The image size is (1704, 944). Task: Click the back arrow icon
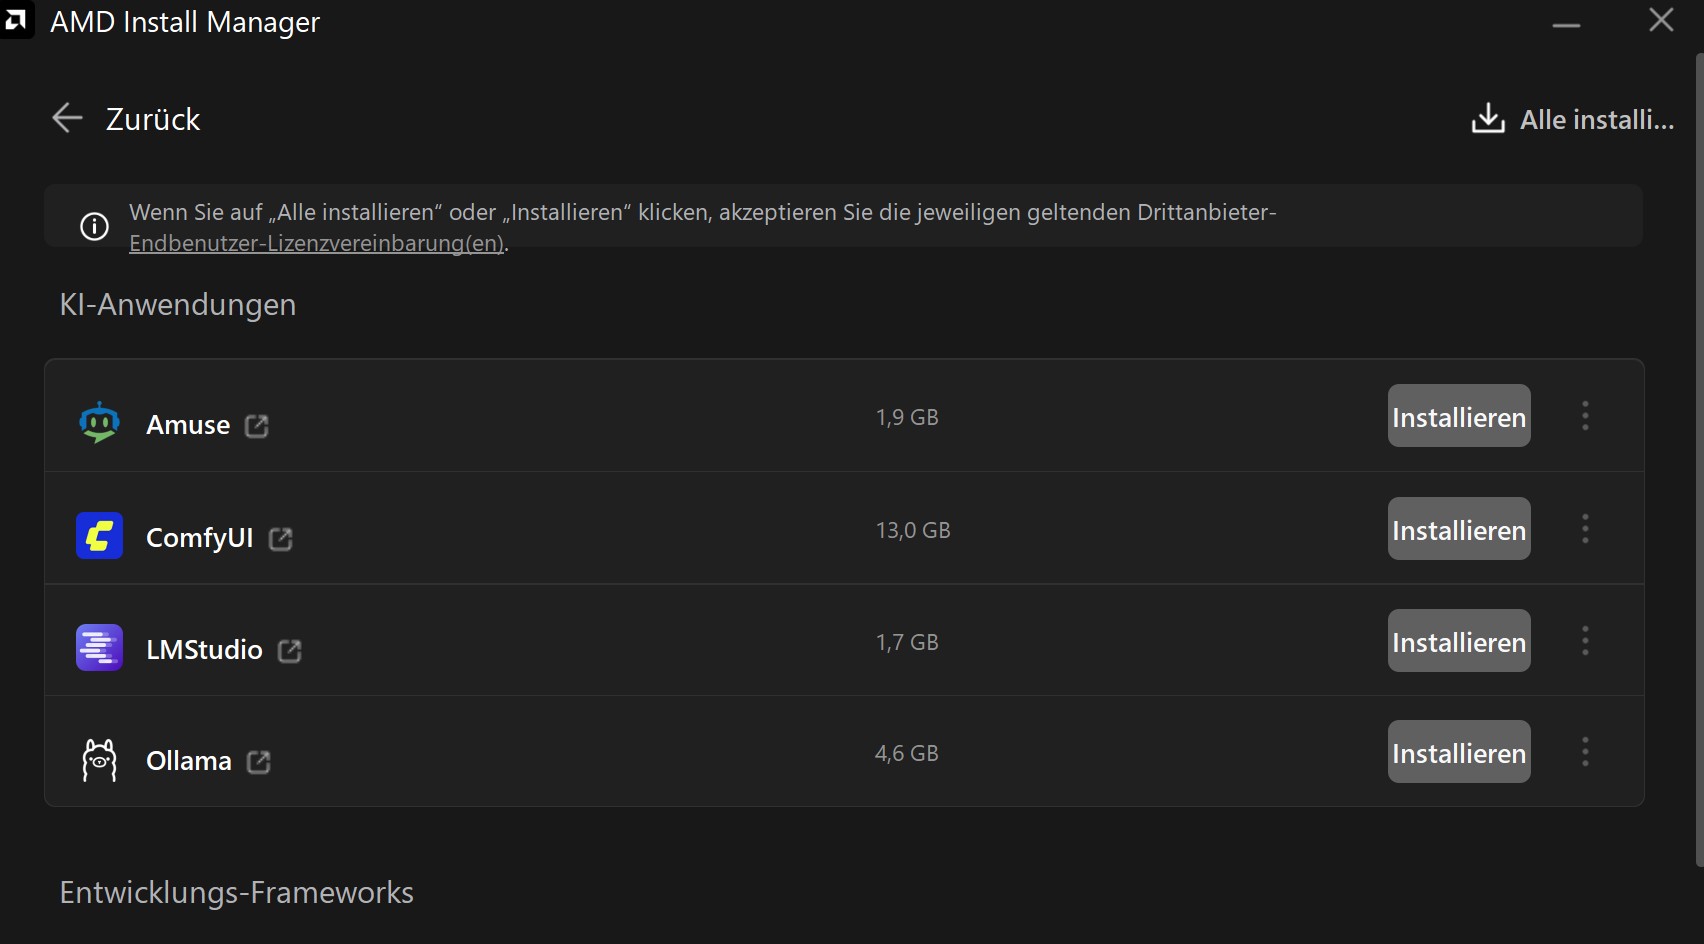point(67,118)
